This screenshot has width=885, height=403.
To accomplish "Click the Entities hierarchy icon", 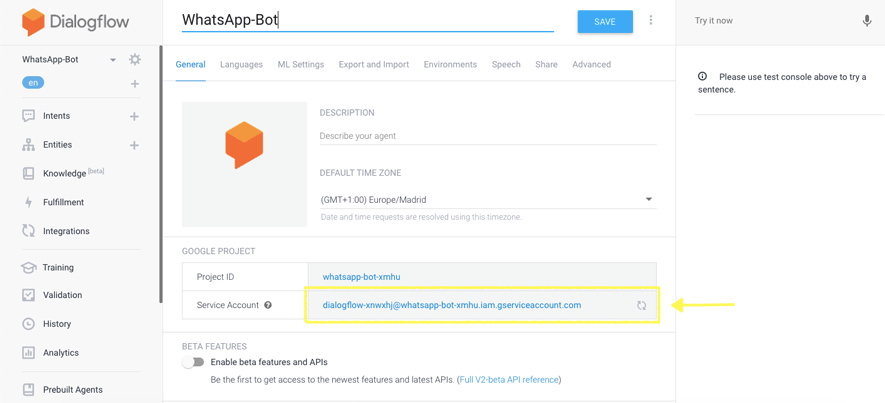I will coord(28,145).
